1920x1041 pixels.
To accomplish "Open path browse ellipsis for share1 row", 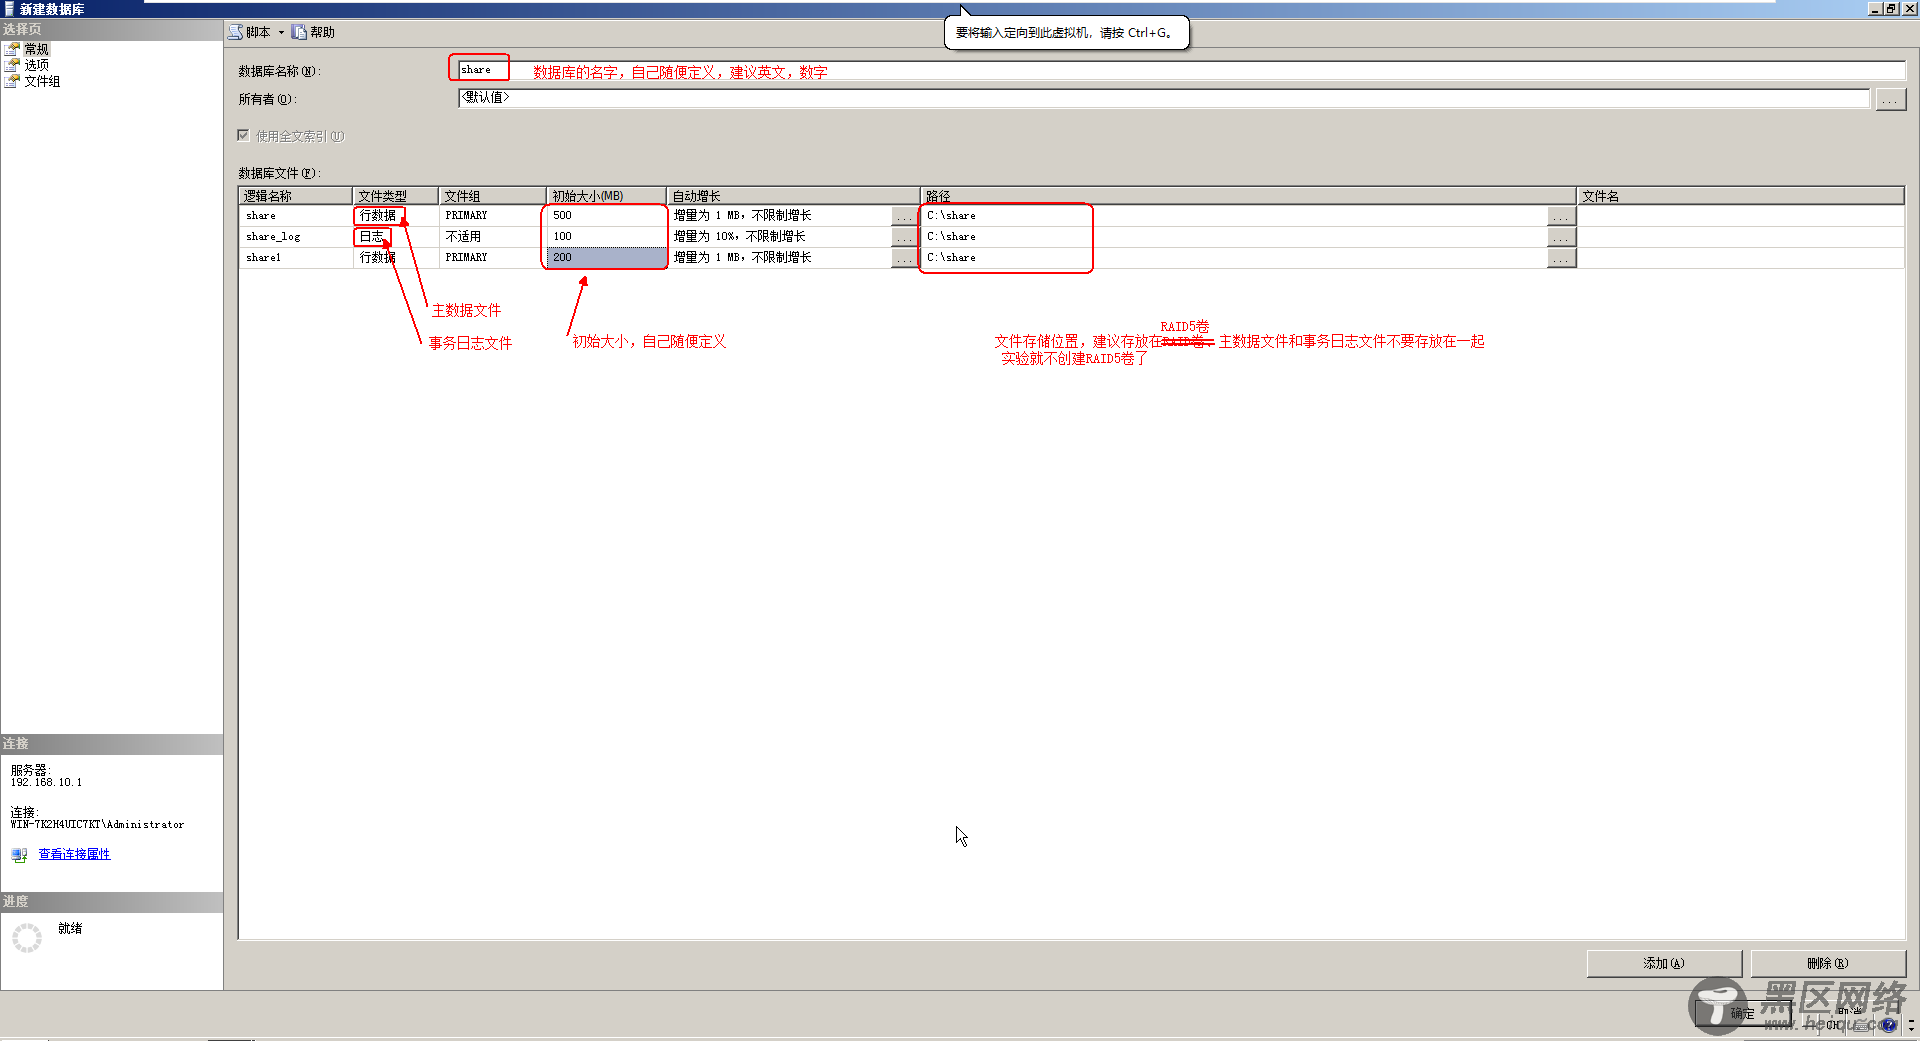I will [x=1561, y=258].
